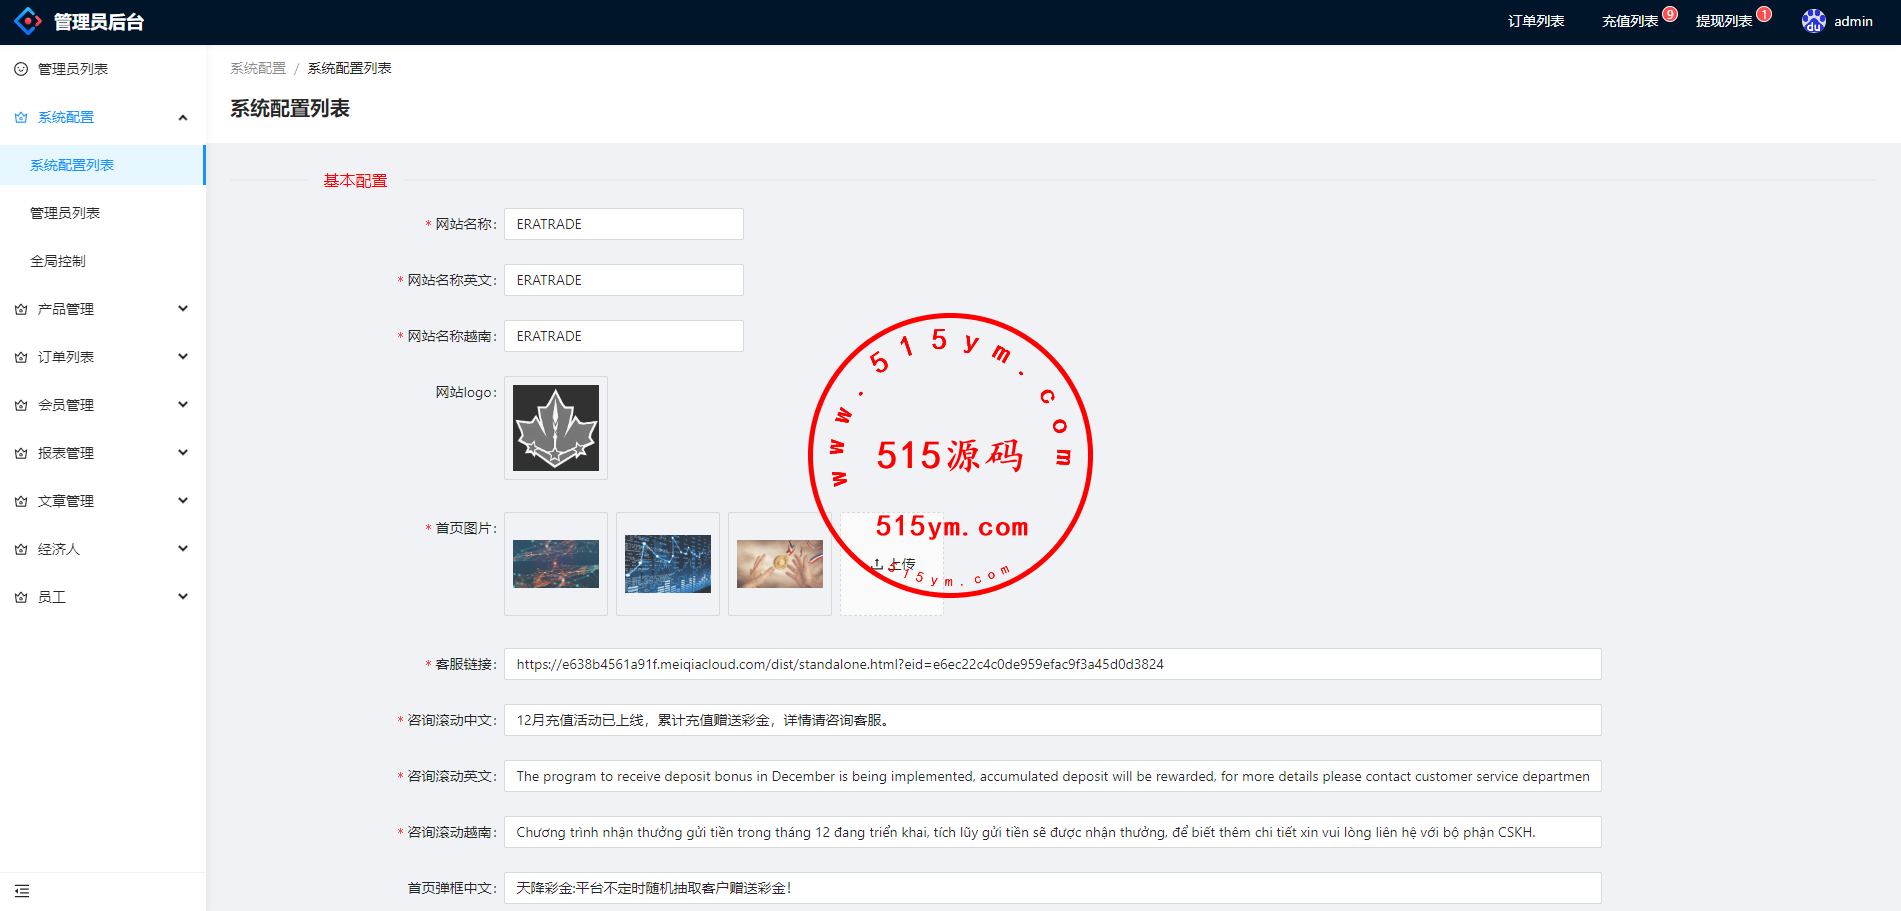The height and width of the screenshot is (911, 1901).
Task: Open 全局控制 submenu item
Action: pyautogui.click(x=58, y=261)
